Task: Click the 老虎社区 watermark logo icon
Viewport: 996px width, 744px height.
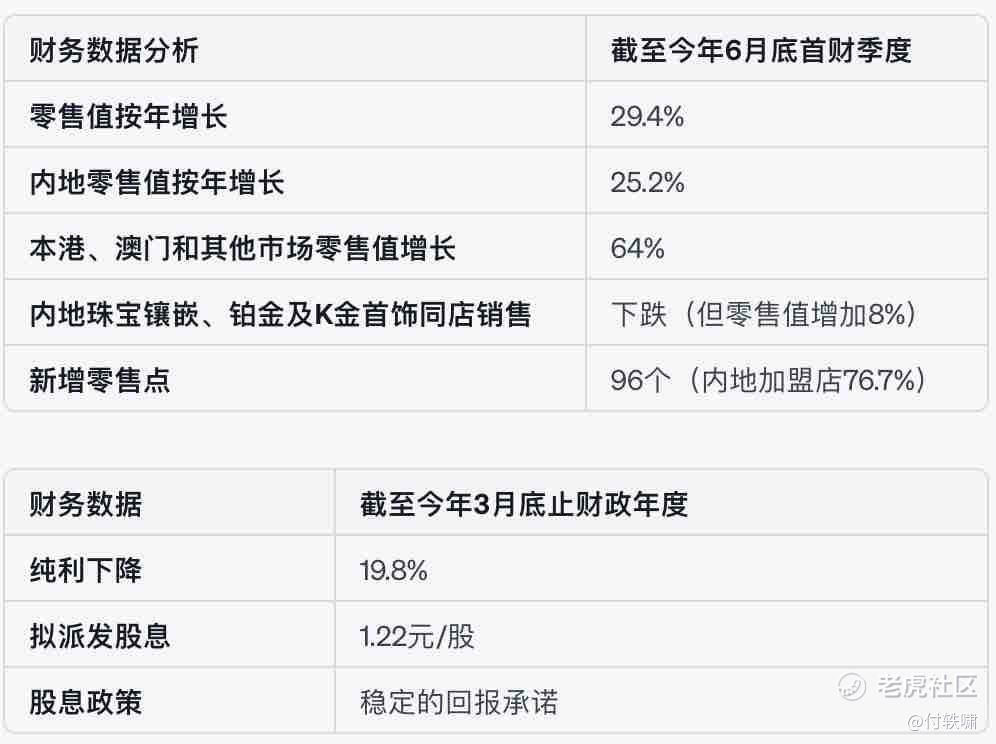Action: coord(852,686)
